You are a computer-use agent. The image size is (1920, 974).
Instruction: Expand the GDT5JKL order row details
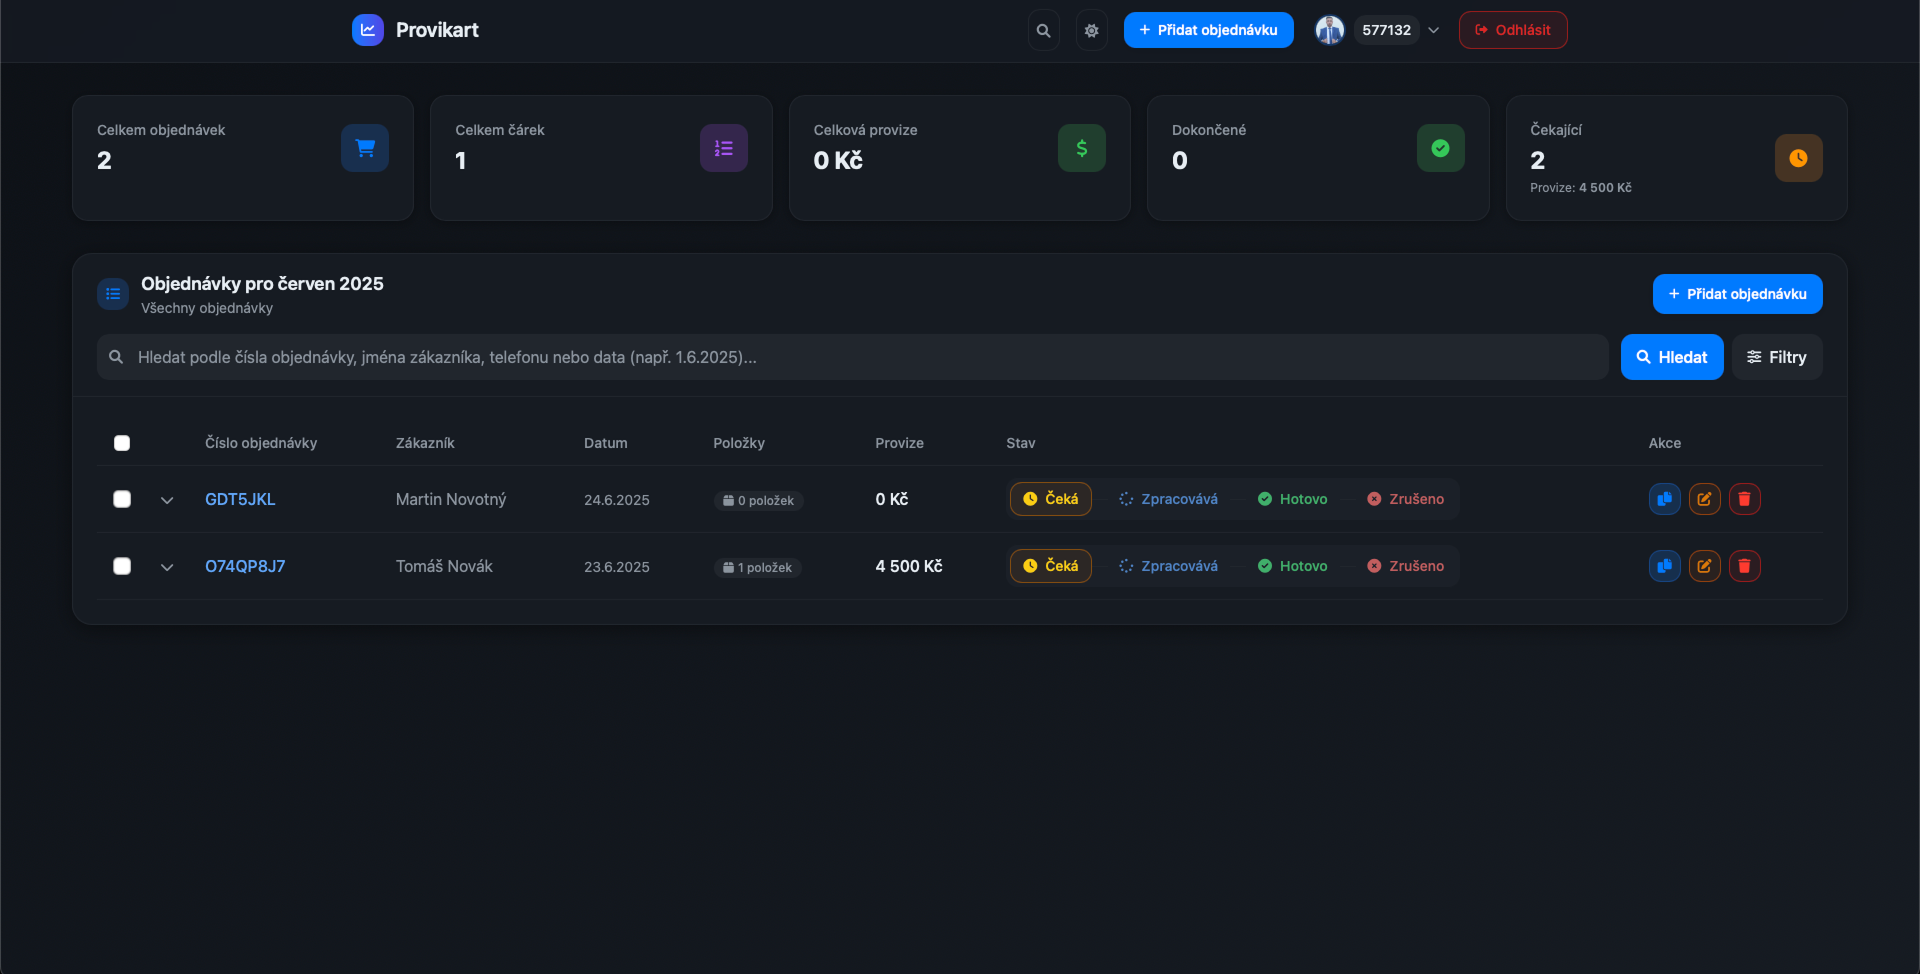pyautogui.click(x=167, y=500)
